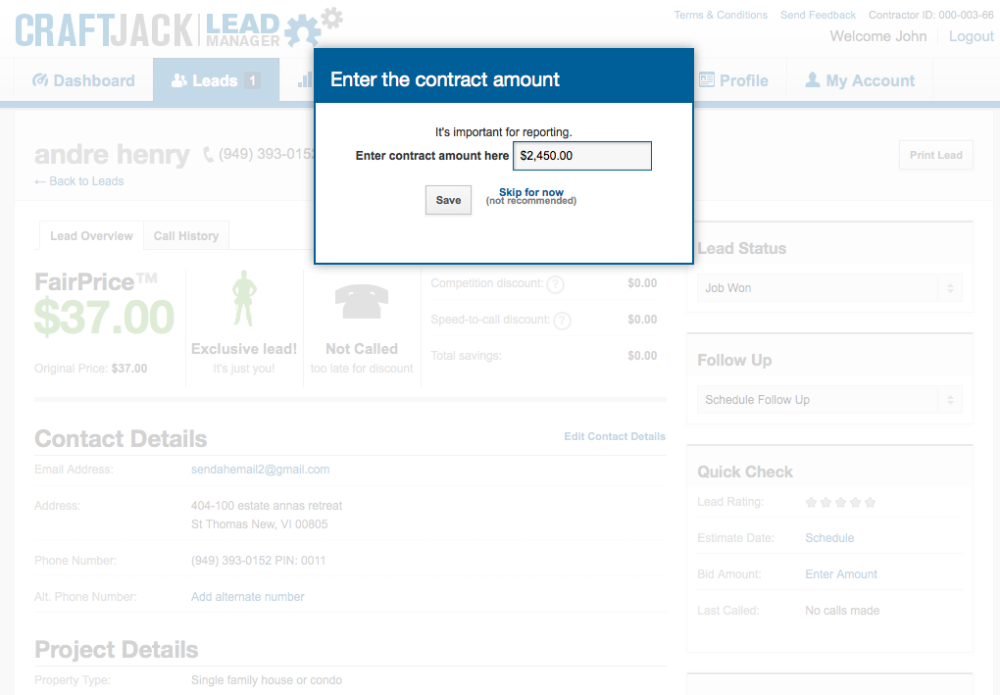This screenshot has height=695, width=1000.
Task: Click the sendahemail2@gmail.com email link
Action: (x=260, y=469)
